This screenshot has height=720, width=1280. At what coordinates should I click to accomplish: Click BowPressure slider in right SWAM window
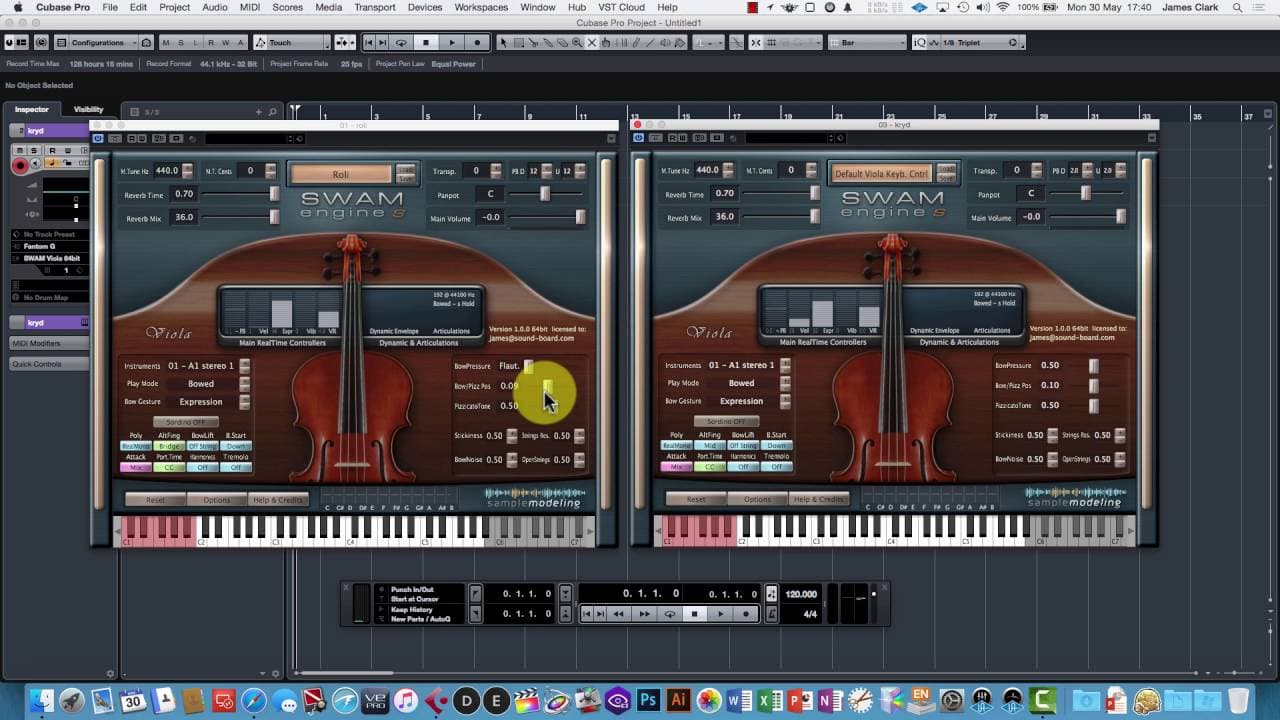(1093, 366)
